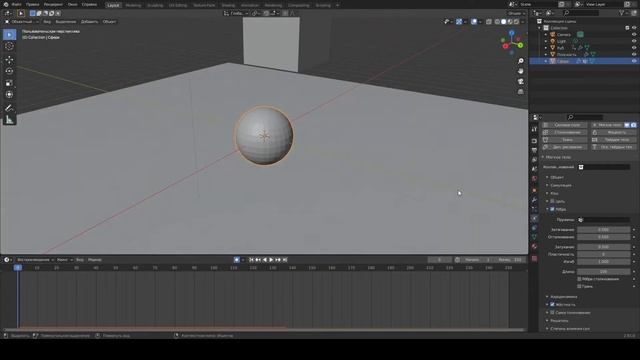Switch to the Modeling workspace tab
This screenshot has height=360, width=640.
[x=133, y=5]
